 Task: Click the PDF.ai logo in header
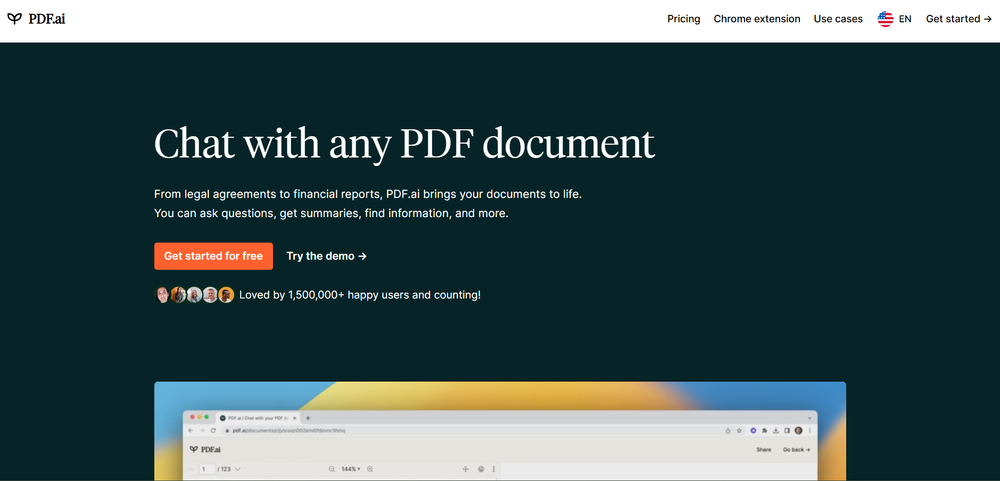[36, 19]
